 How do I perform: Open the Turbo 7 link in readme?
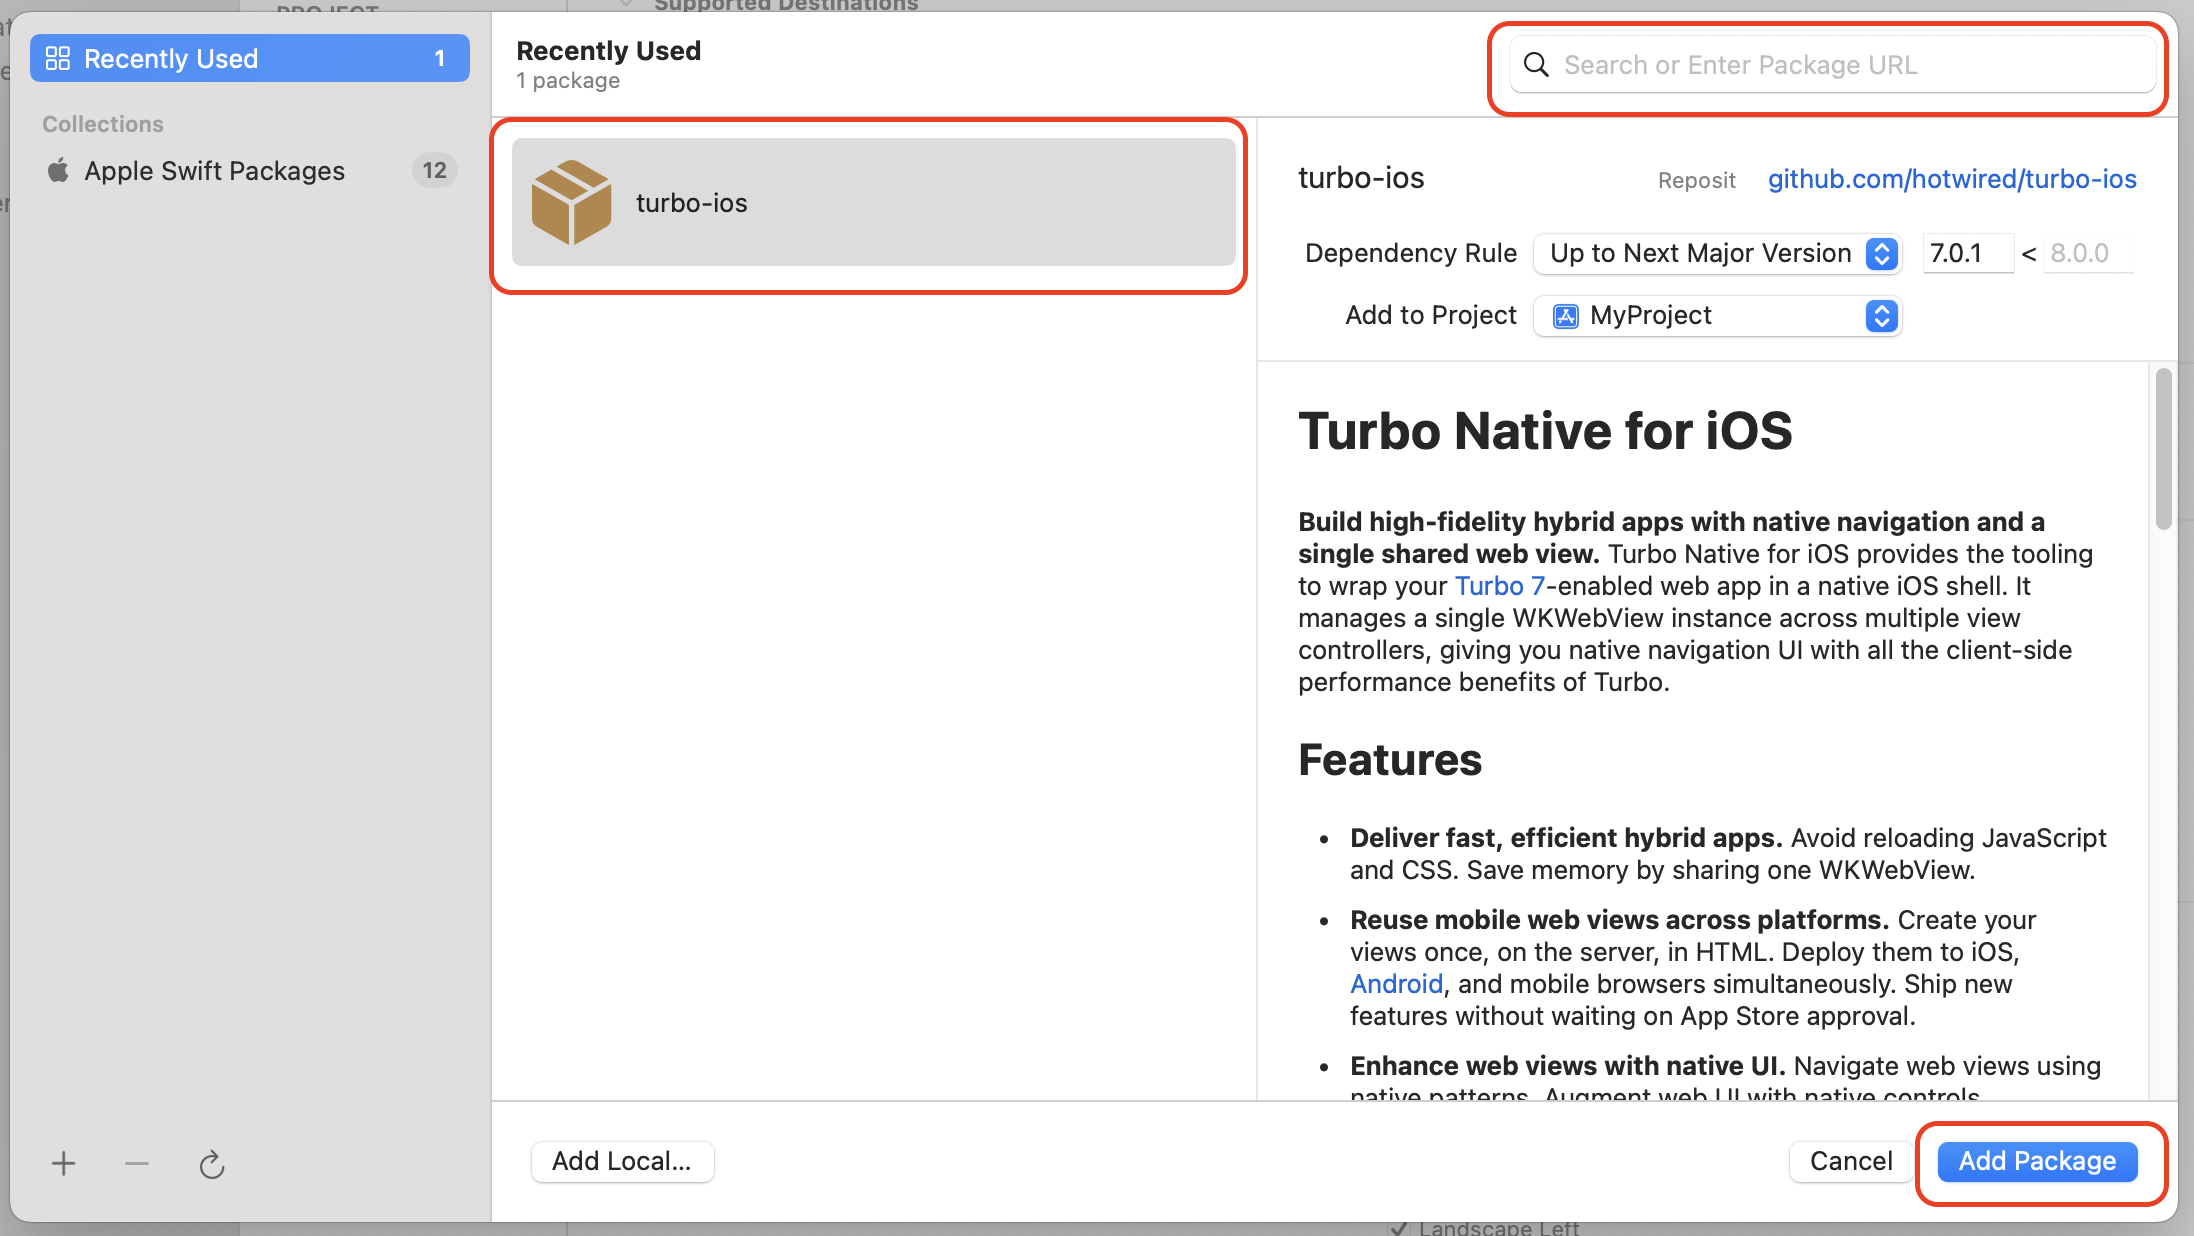point(1499,586)
